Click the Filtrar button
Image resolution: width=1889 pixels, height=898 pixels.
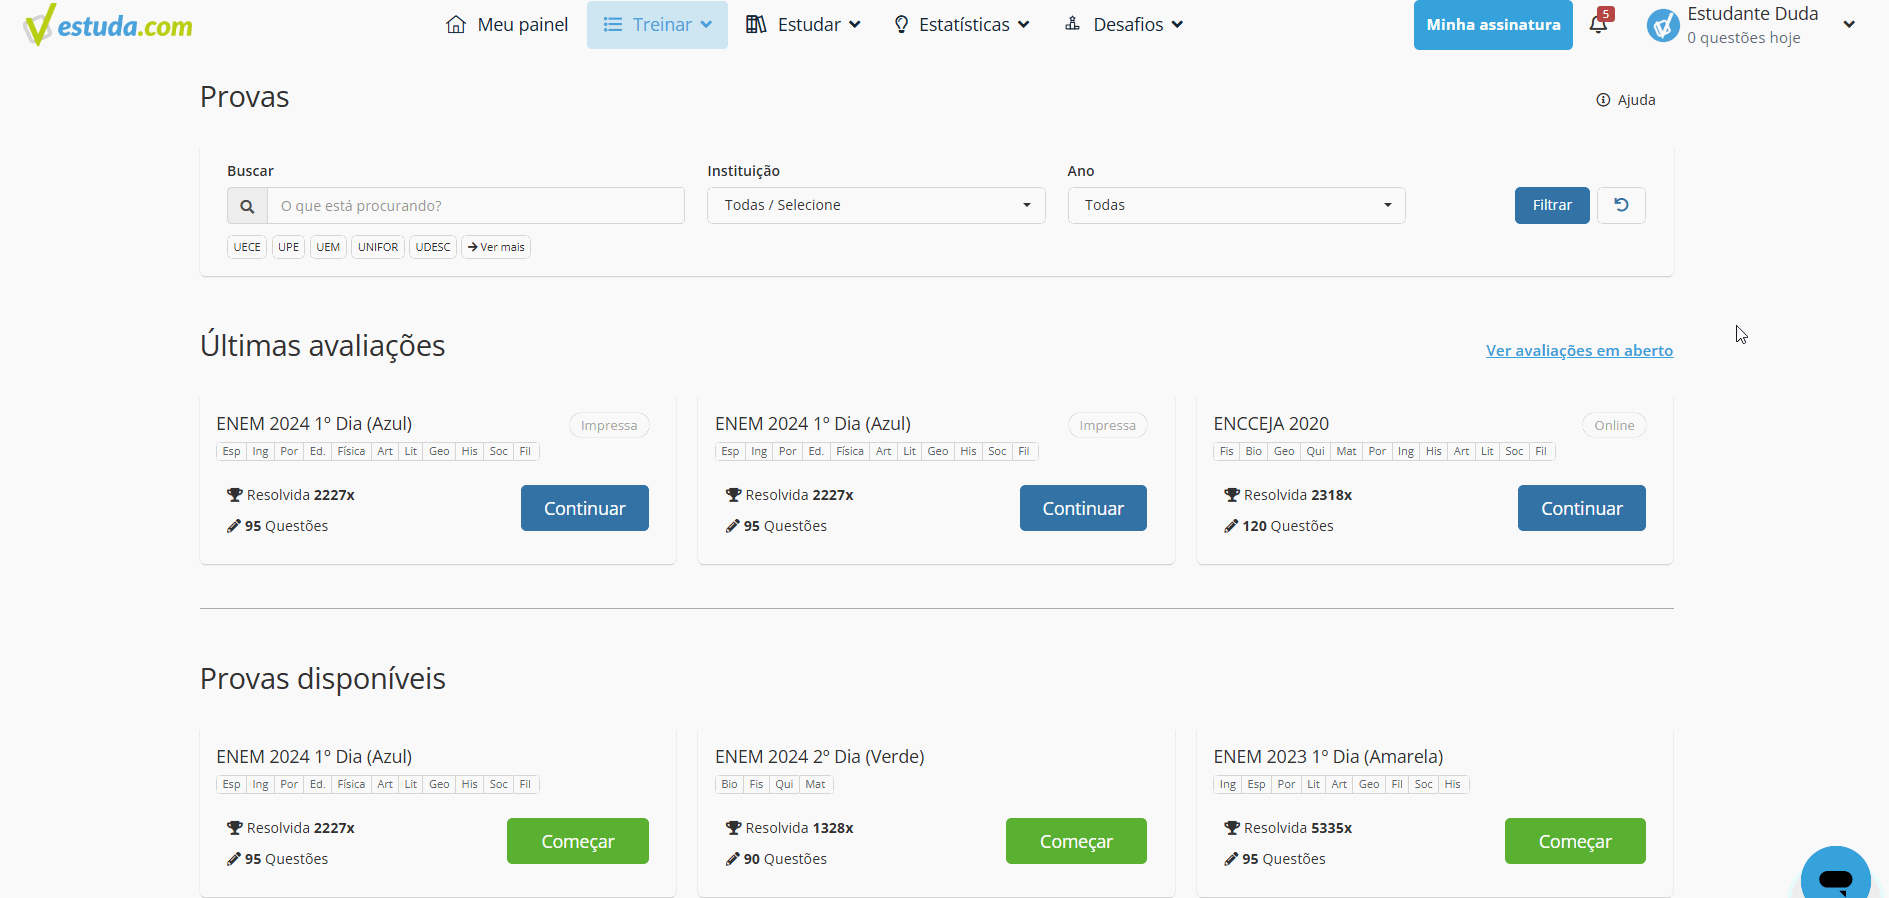pos(1551,205)
